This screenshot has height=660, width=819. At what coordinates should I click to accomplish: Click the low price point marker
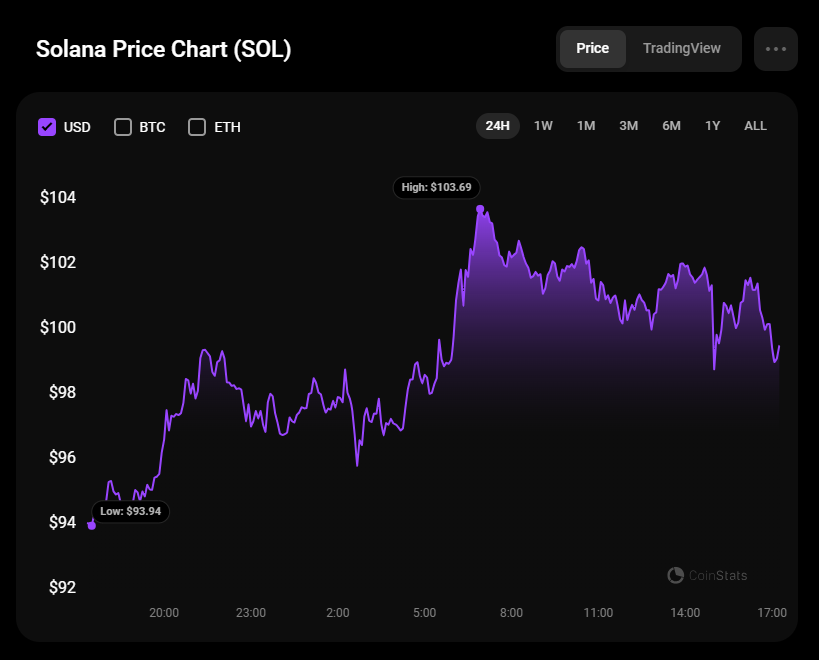tap(92, 525)
